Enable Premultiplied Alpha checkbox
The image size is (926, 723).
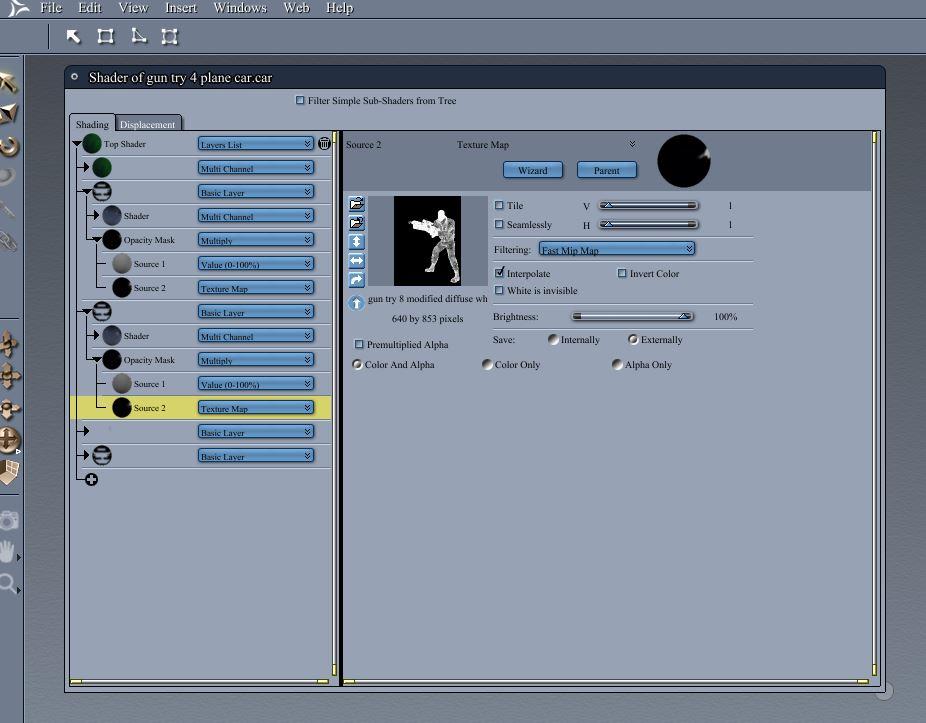(359, 344)
